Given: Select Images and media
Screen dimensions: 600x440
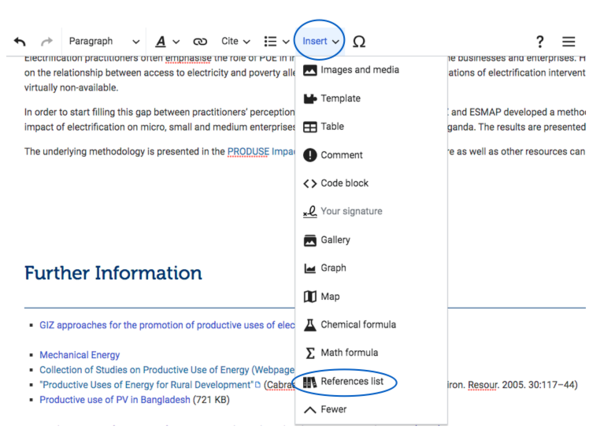Looking at the screenshot, I should 359,70.
